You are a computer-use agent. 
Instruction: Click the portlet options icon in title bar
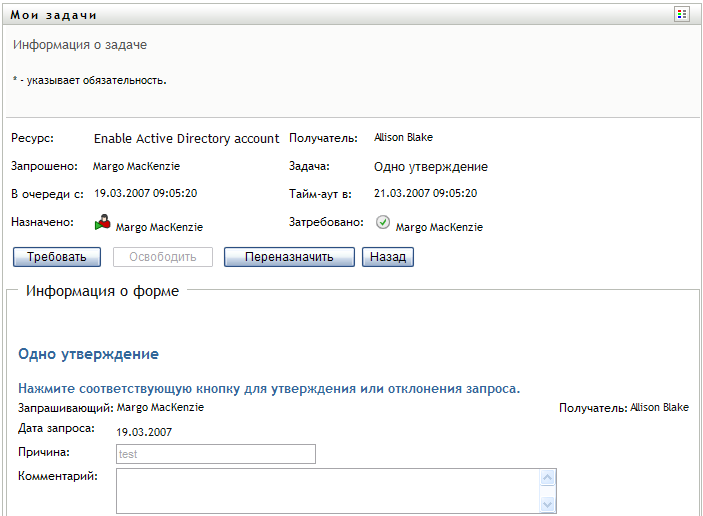click(x=682, y=14)
